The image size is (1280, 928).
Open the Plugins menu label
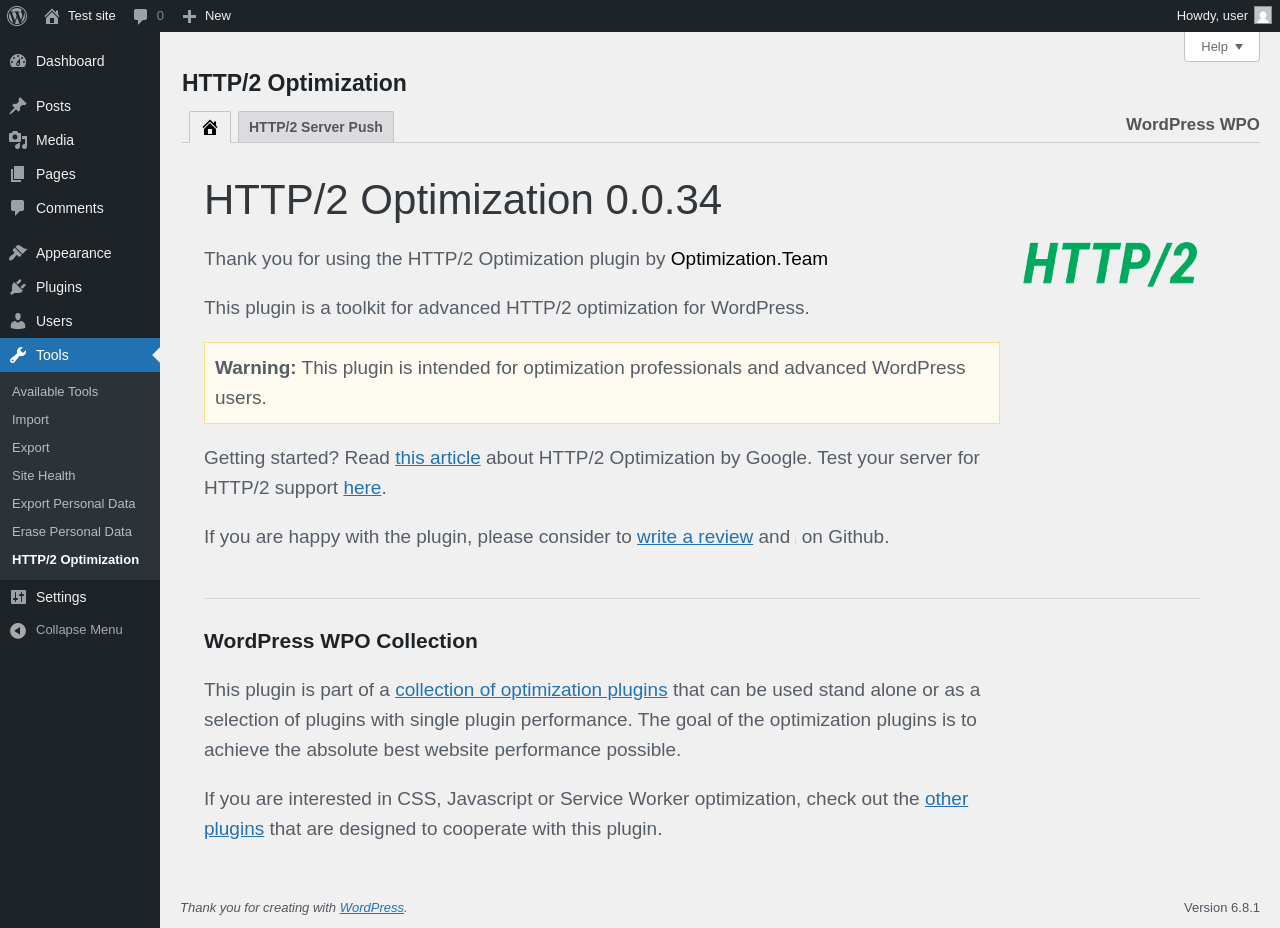tap(59, 287)
